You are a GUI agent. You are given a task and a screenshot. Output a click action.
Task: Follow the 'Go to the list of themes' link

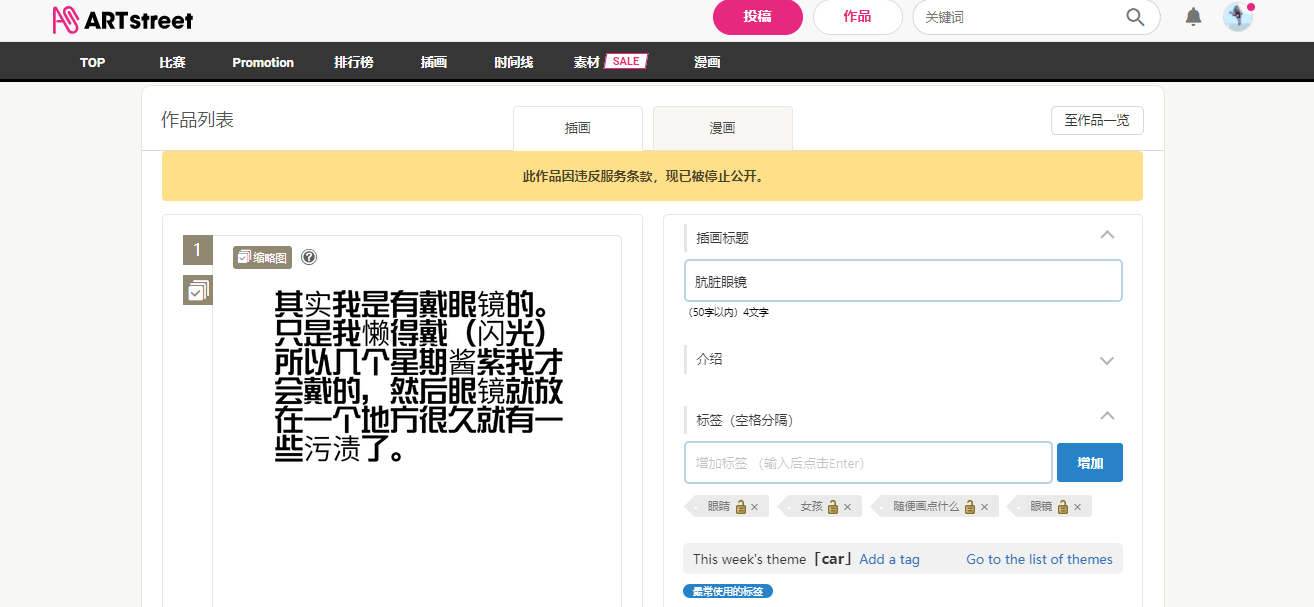tap(1039, 559)
